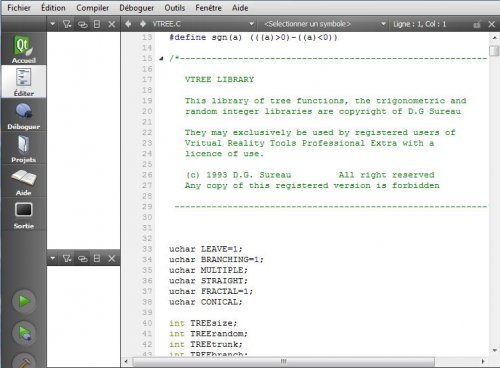Open the Fichier menu
The height and width of the screenshot is (368, 500).
pyautogui.click(x=19, y=8)
